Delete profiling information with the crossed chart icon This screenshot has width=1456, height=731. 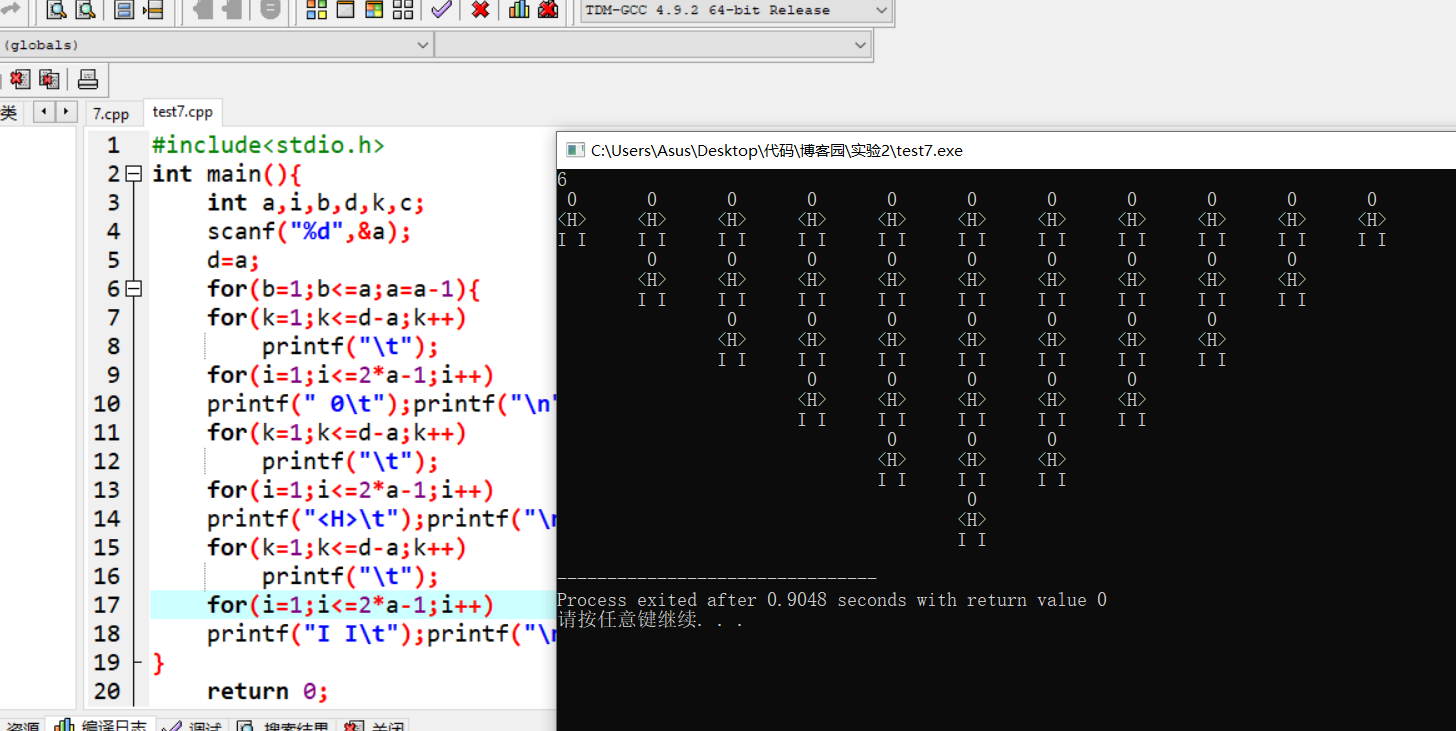pyautogui.click(x=548, y=10)
